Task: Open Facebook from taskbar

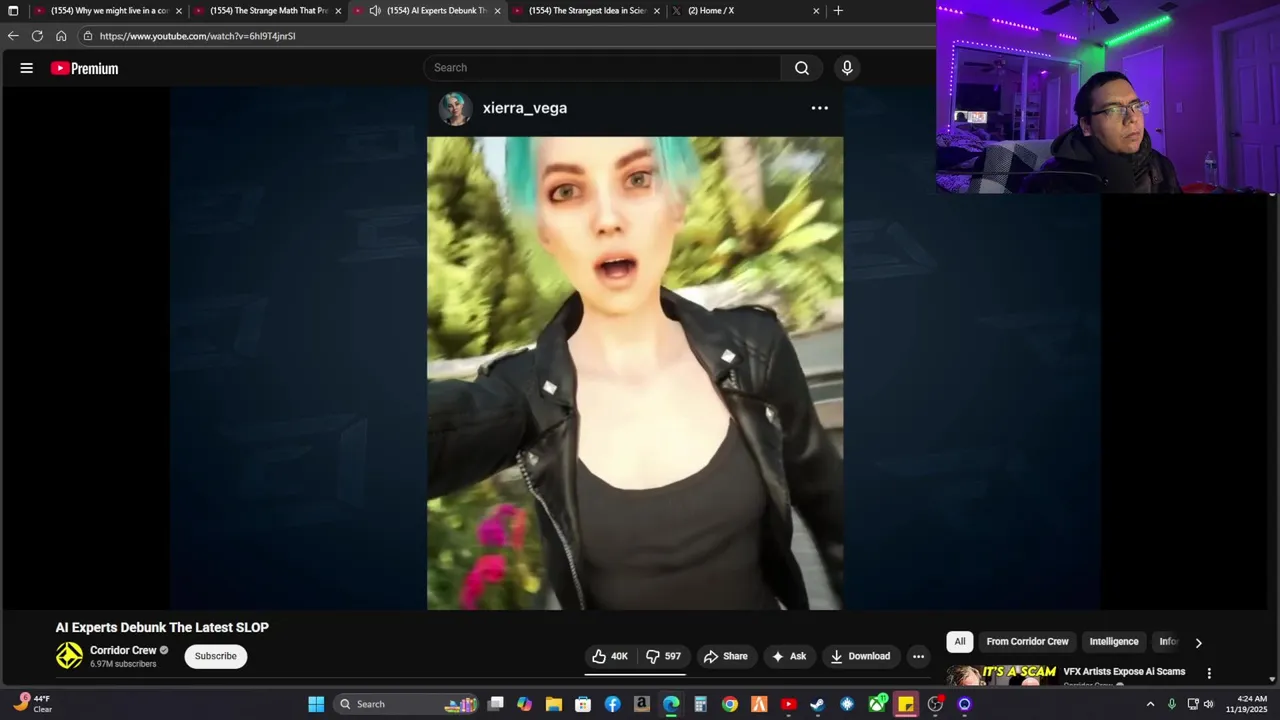Action: pos(612,704)
